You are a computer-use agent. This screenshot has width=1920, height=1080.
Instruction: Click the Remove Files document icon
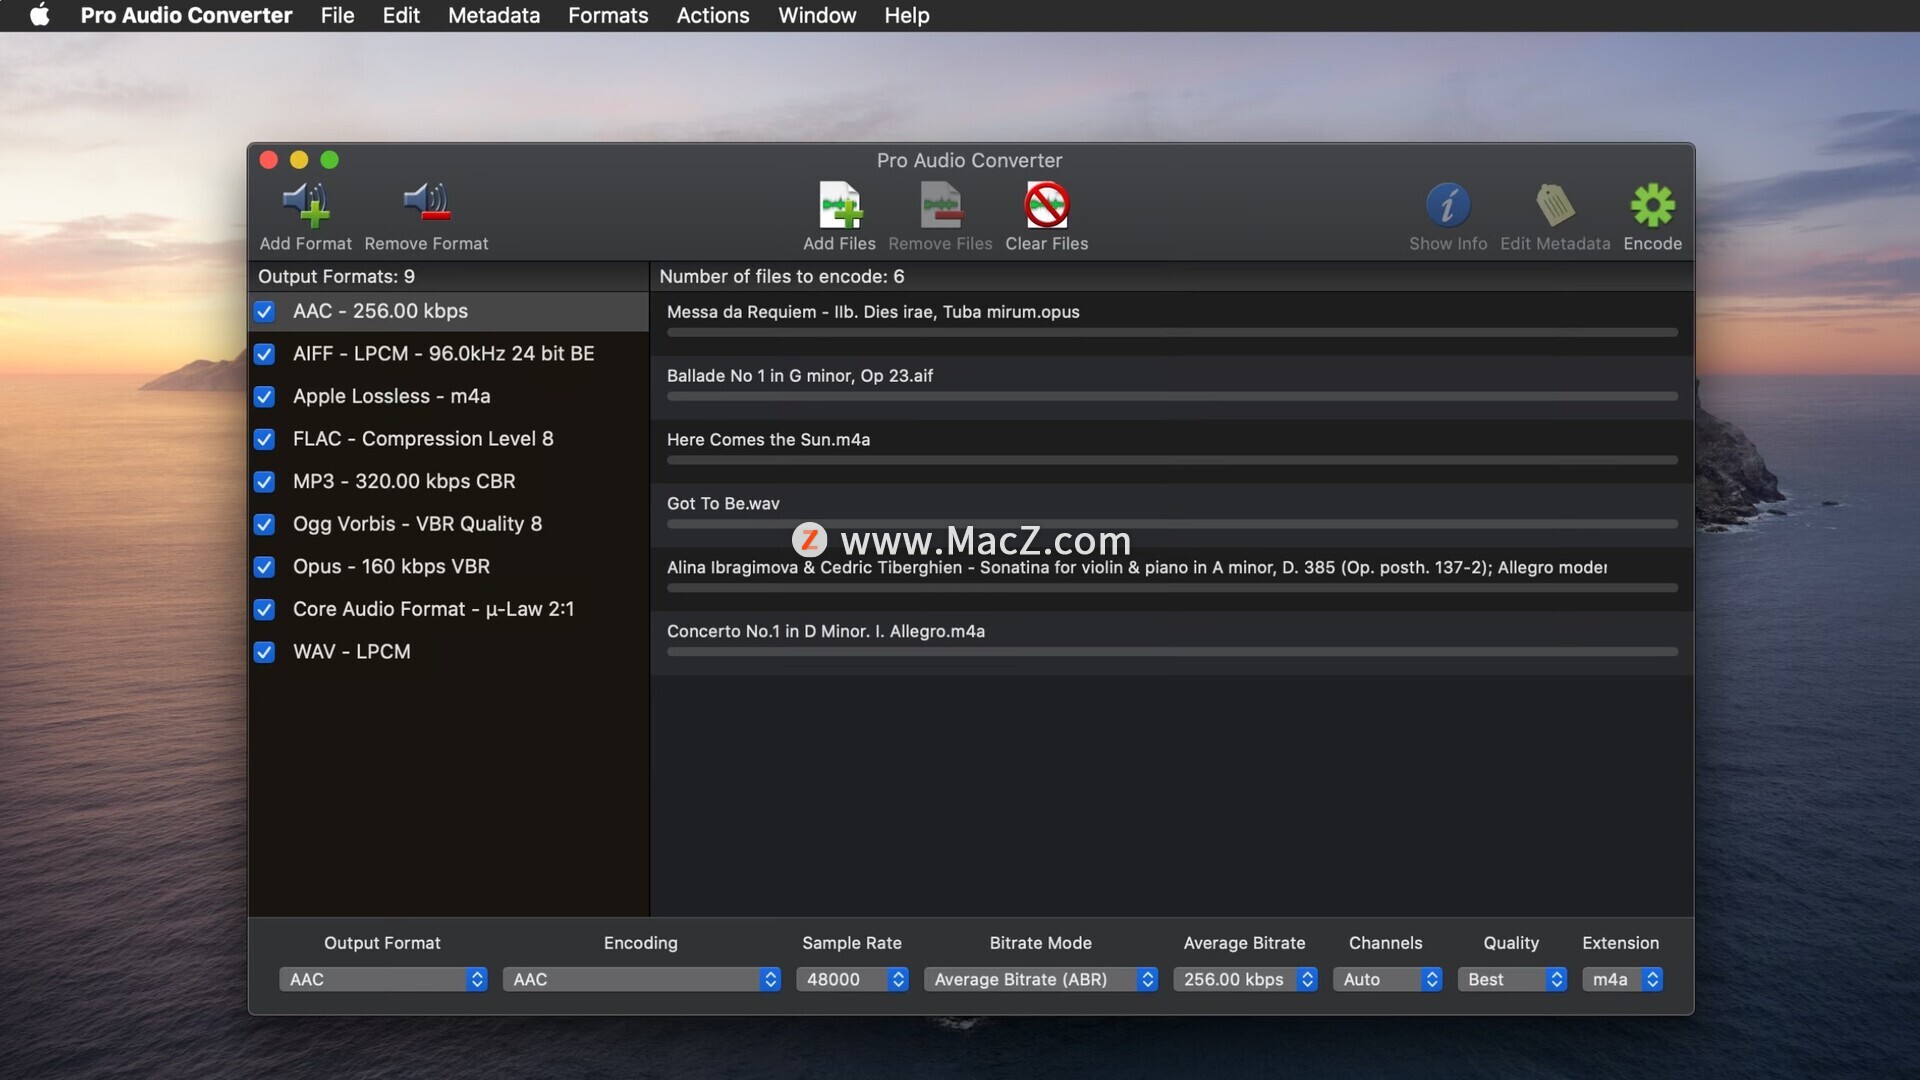coord(940,205)
